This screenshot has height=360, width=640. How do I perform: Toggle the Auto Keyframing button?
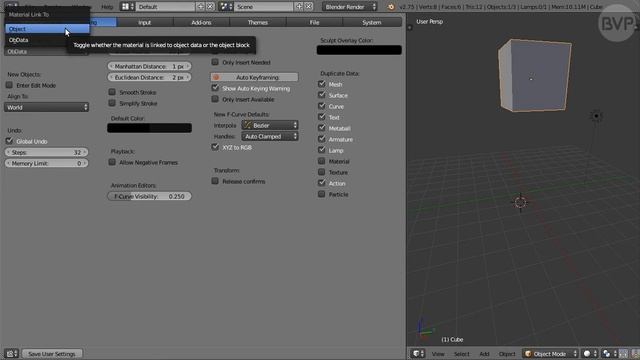(x=254, y=77)
